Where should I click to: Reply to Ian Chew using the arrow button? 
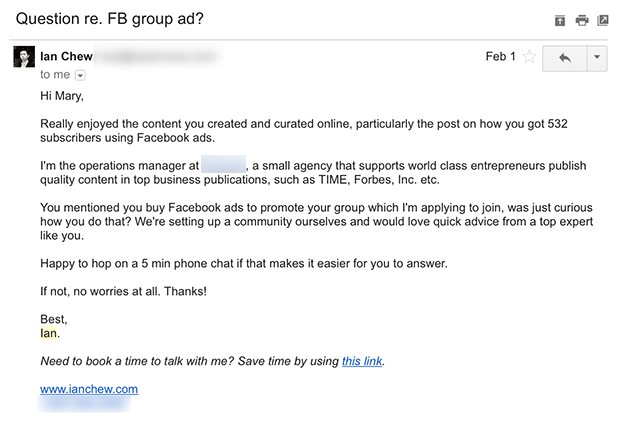click(565, 58)
